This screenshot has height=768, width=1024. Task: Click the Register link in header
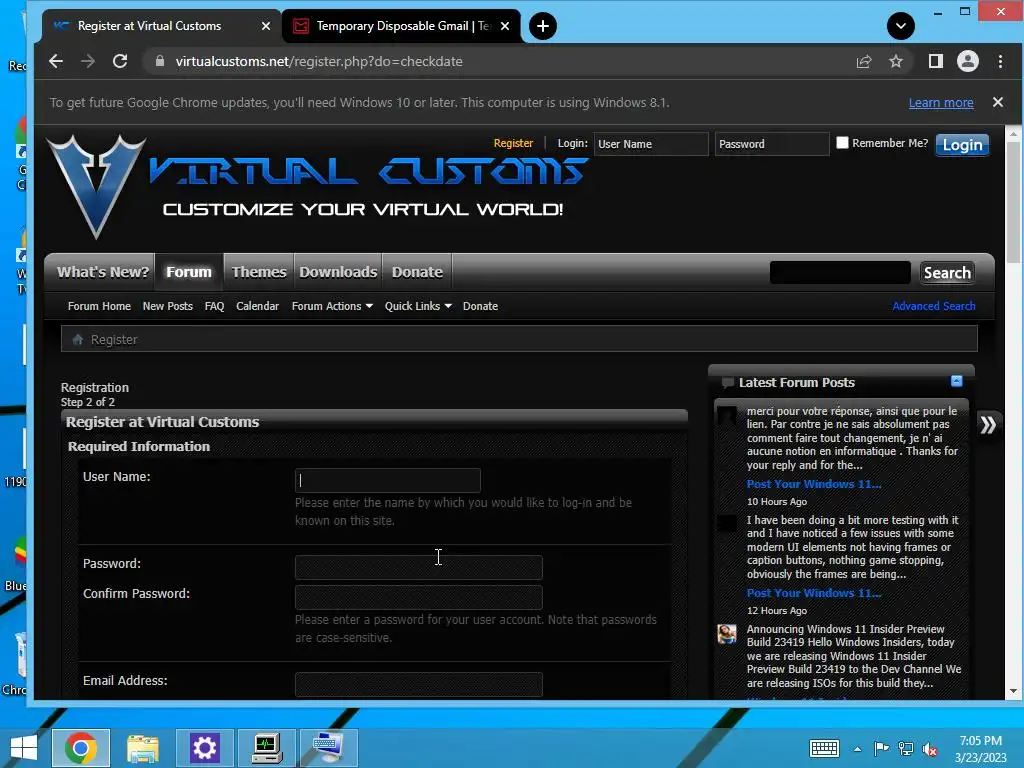coord(513,143)
